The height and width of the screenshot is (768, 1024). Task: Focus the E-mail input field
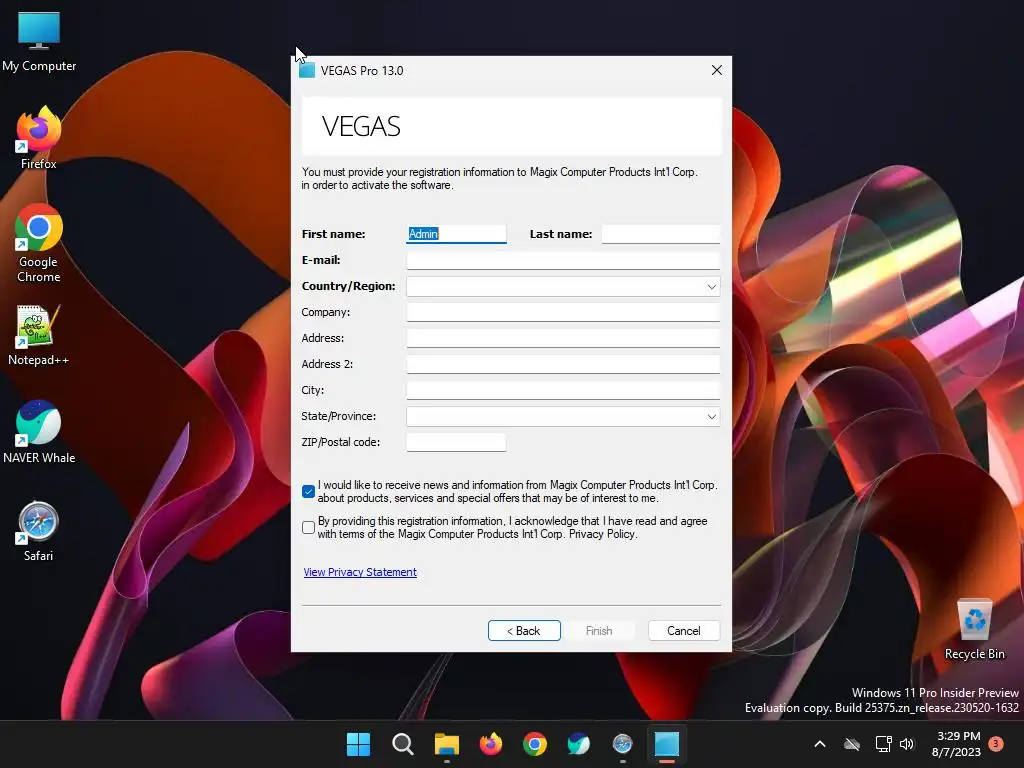pyautogui.click(x=563, y=260)
